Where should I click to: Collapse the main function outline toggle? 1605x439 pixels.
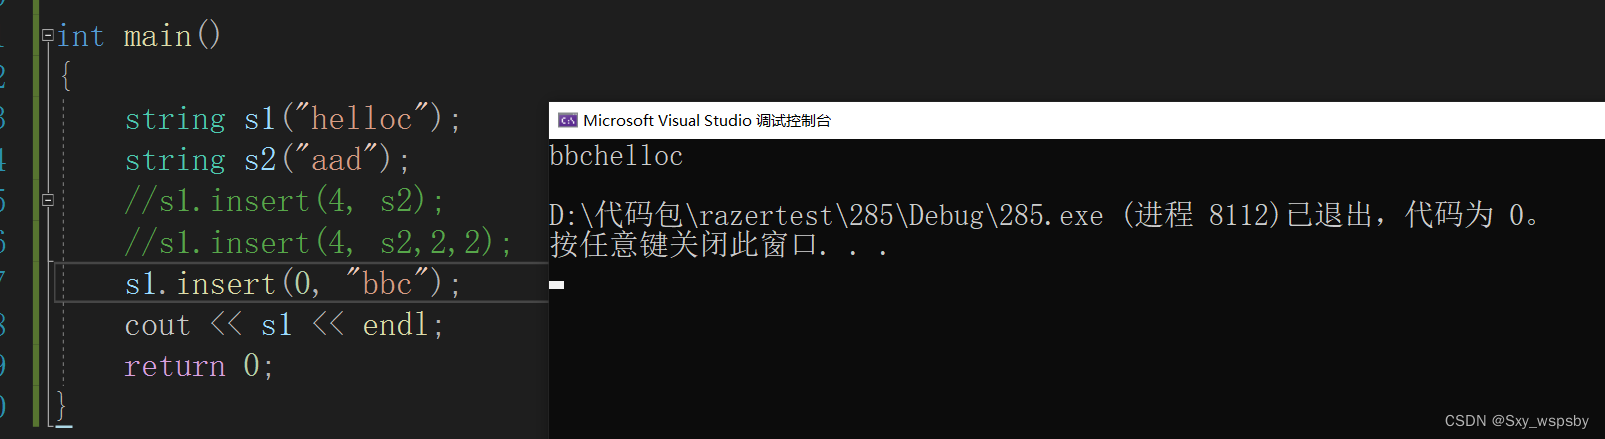47,36
